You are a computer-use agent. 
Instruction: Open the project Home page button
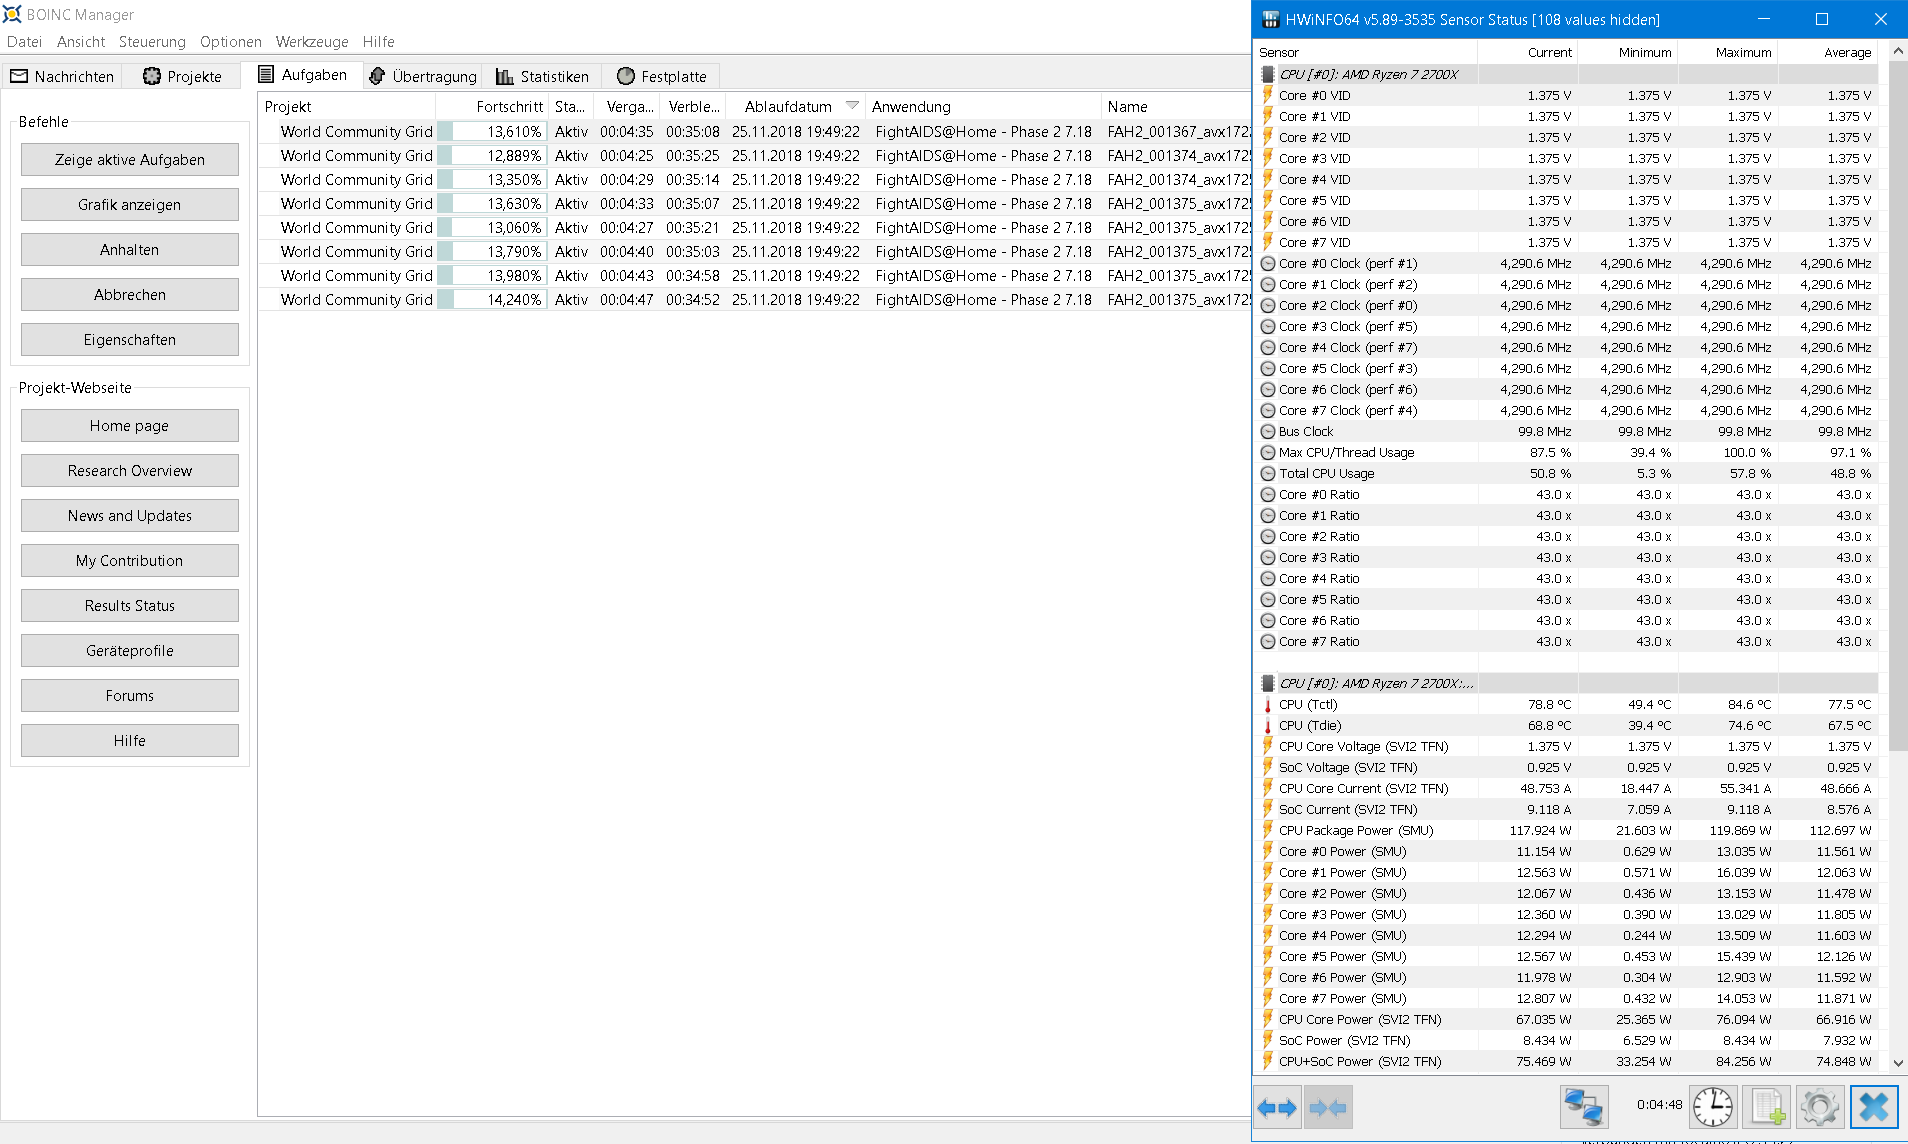pyautogui.click(x=130, y=426)
